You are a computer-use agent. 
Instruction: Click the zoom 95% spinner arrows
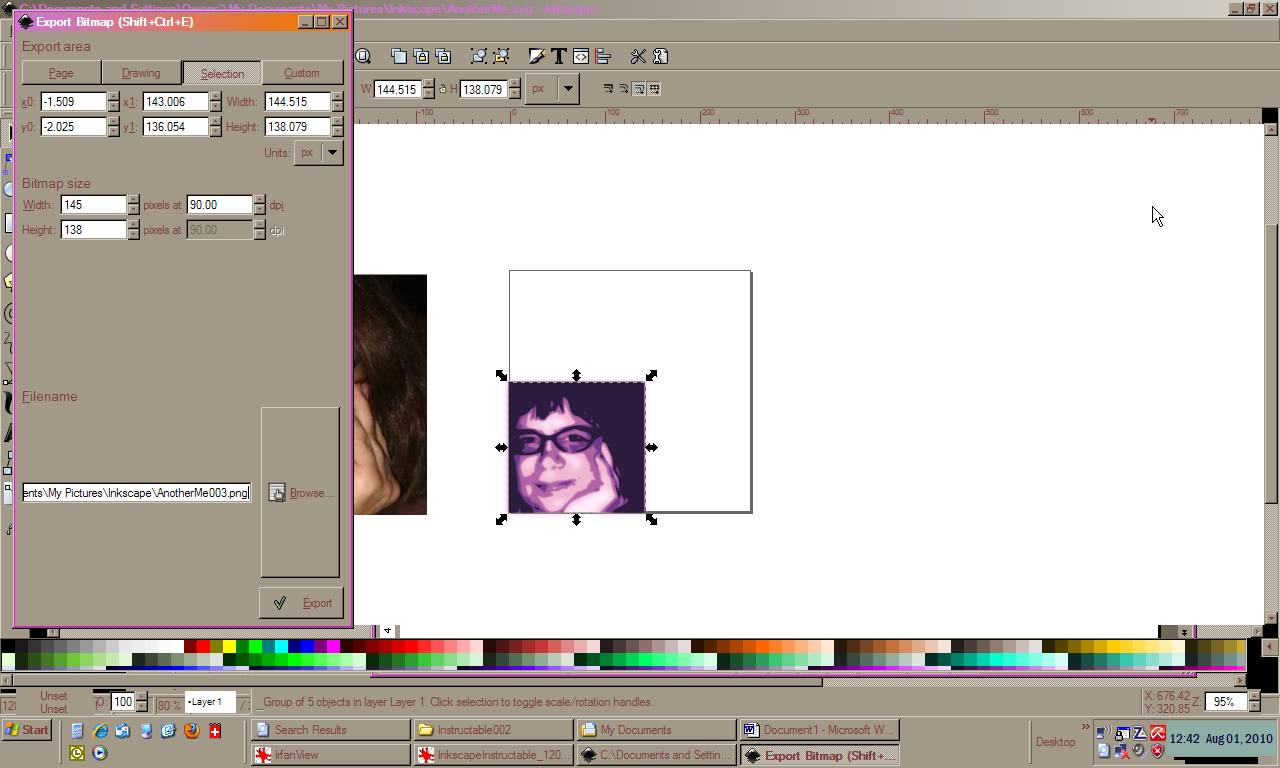[1254, 702]
